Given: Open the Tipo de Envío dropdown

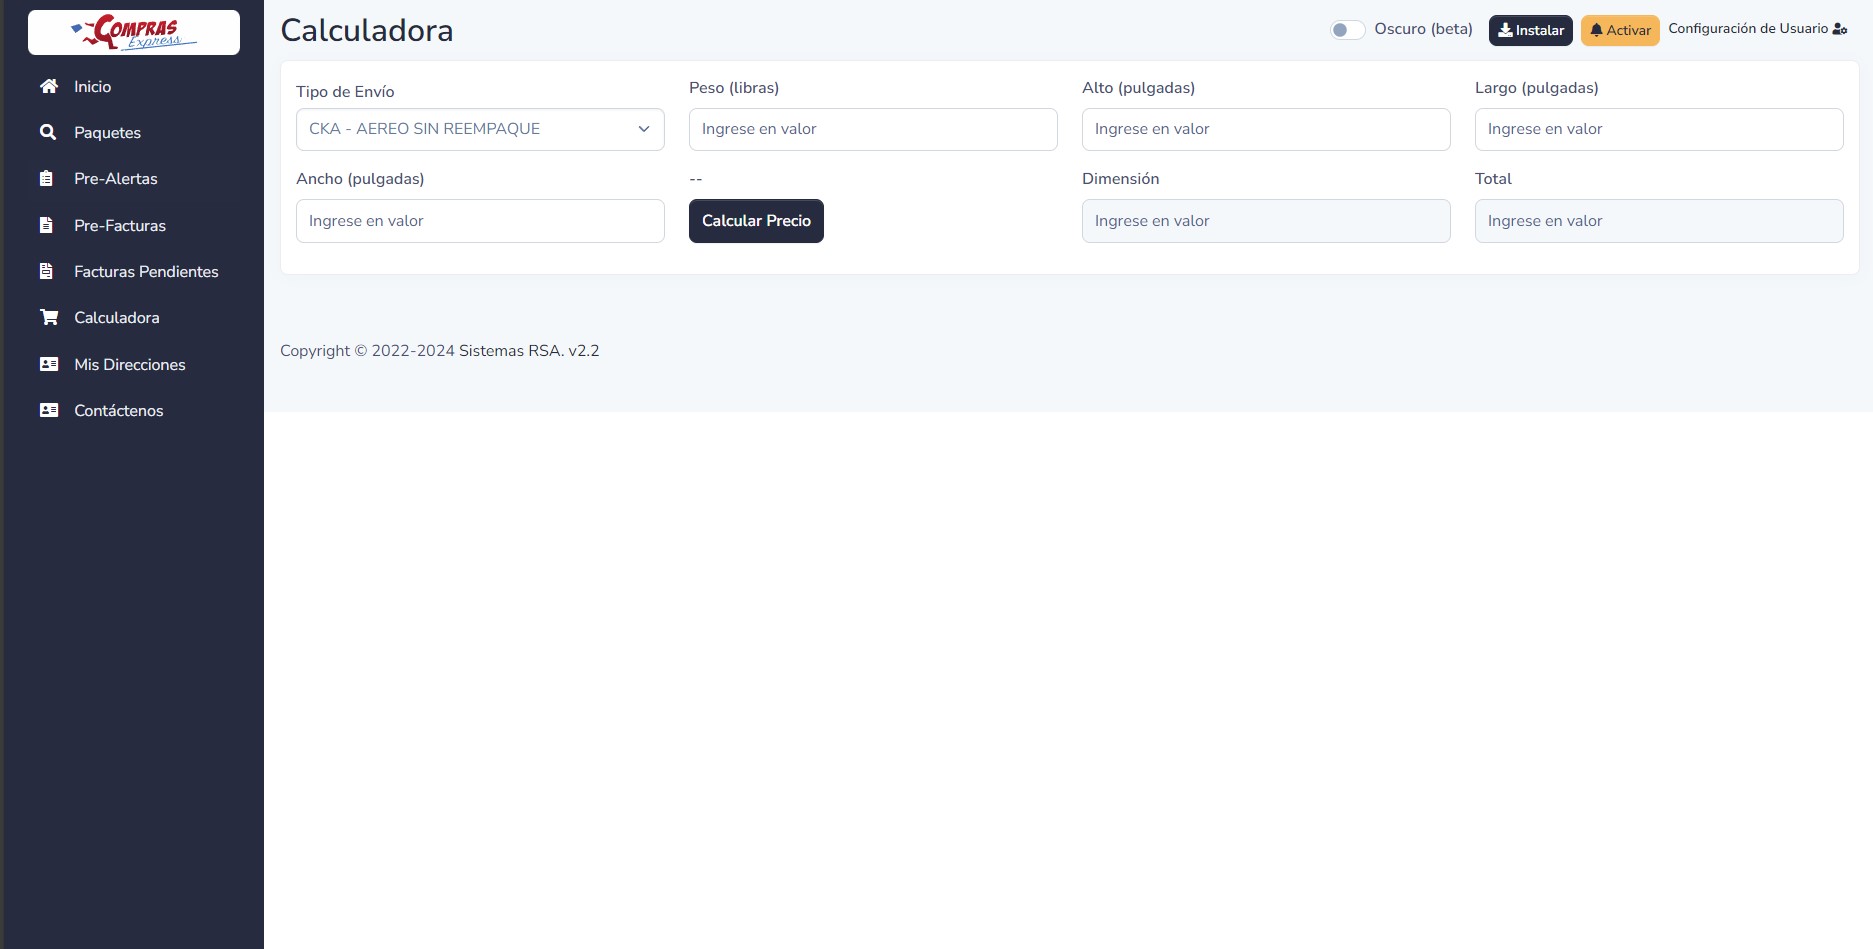Looking at the screenshot, I should 480,129.
